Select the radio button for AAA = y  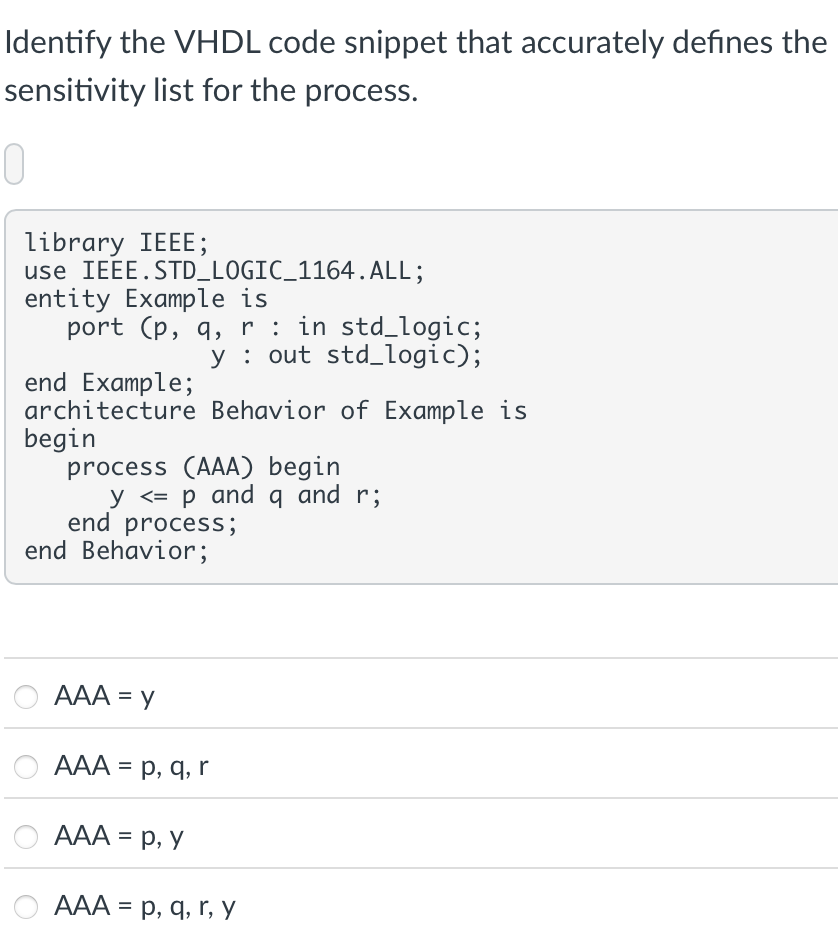[x=26, y=697]
